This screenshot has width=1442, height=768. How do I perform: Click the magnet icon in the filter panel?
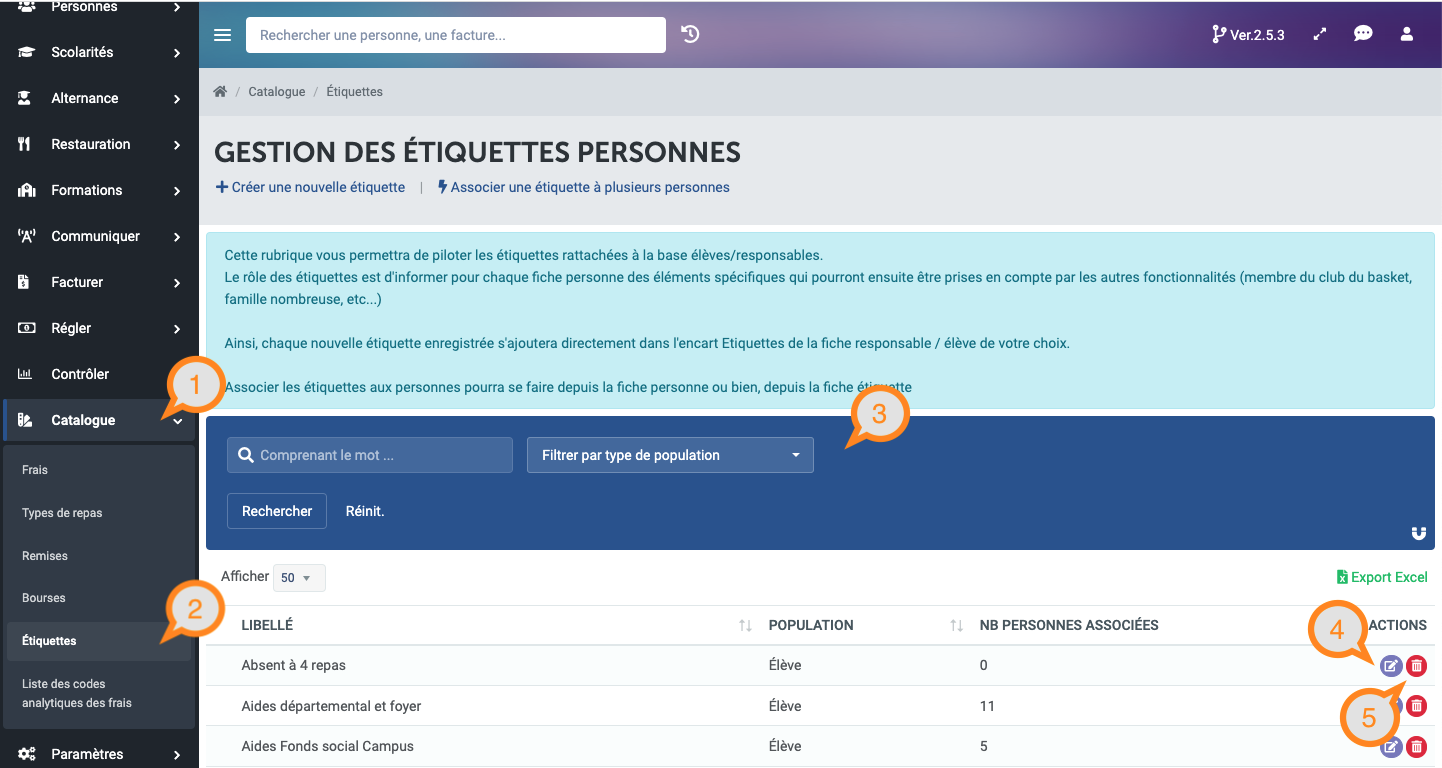1419,533
